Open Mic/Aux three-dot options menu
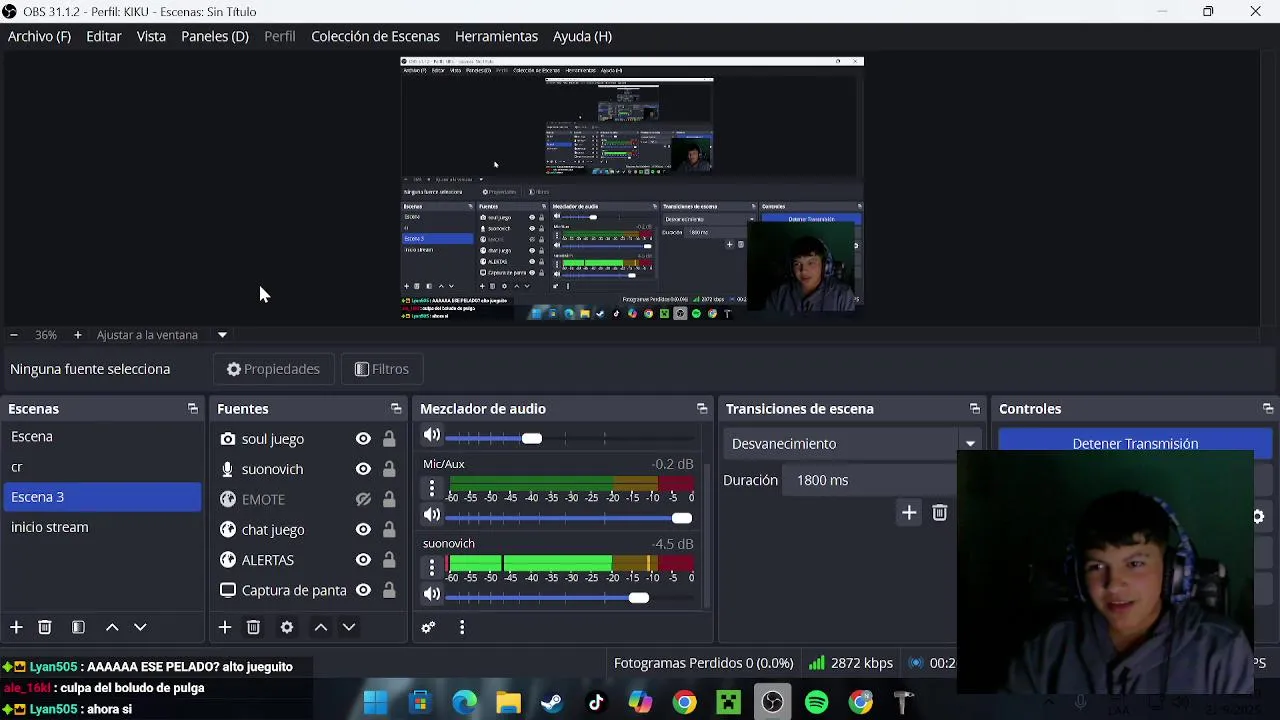Image resolution: width=1280 pixels, height=720 pixels. 432,488
